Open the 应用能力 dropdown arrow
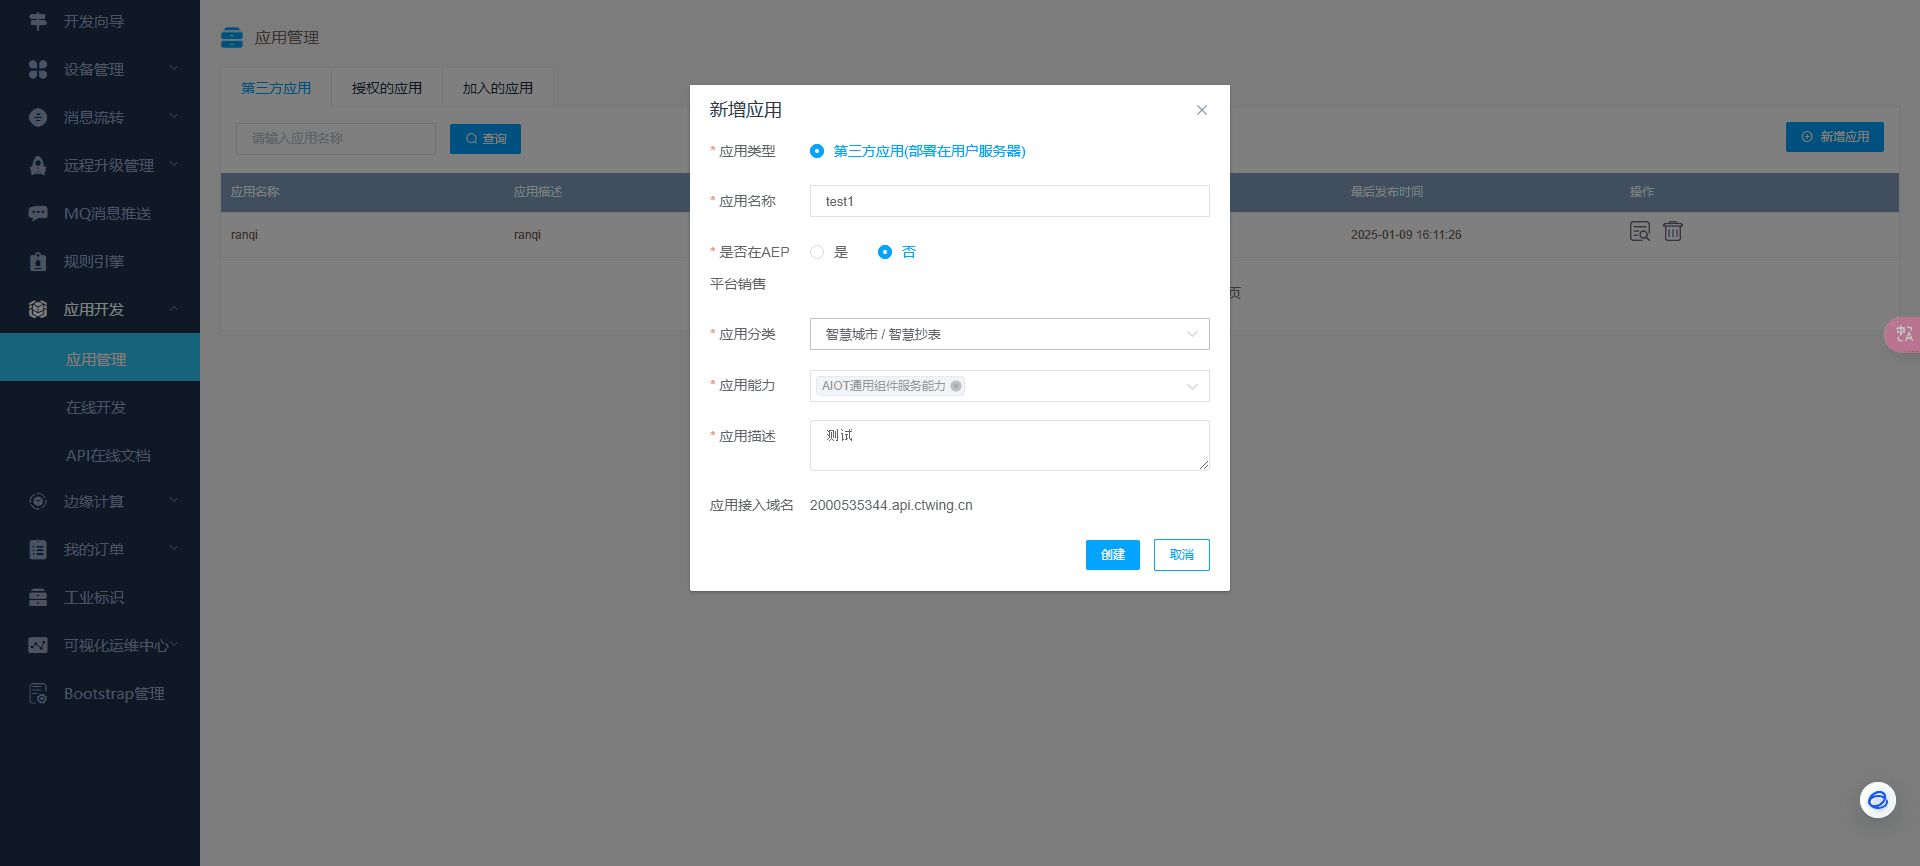Viewport: 1920px width, 866px height. [x=1192, y=386]
